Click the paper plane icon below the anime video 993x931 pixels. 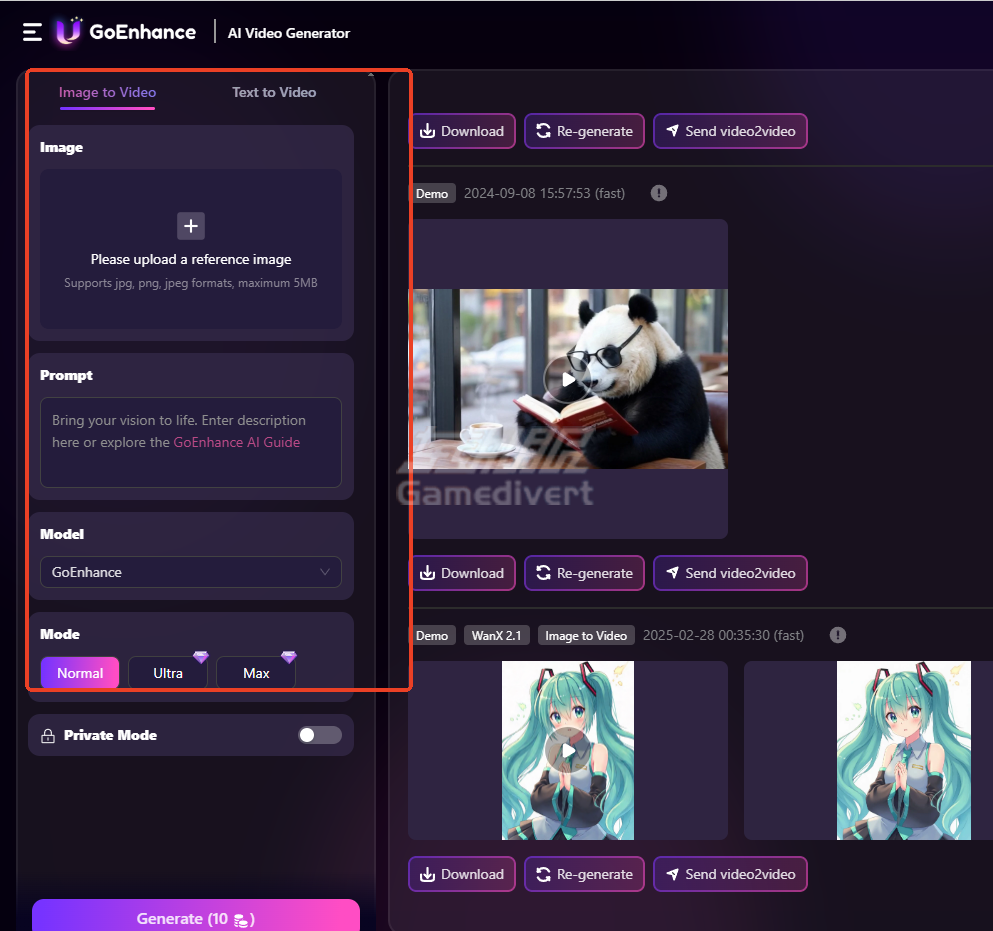pyautogui.click(x=673, y=873)
